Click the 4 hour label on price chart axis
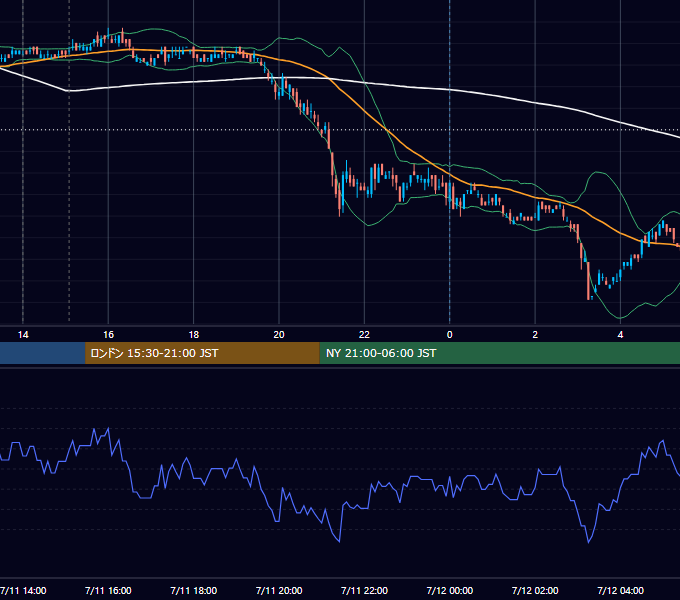The image size is (680, 600). [620, 335]
